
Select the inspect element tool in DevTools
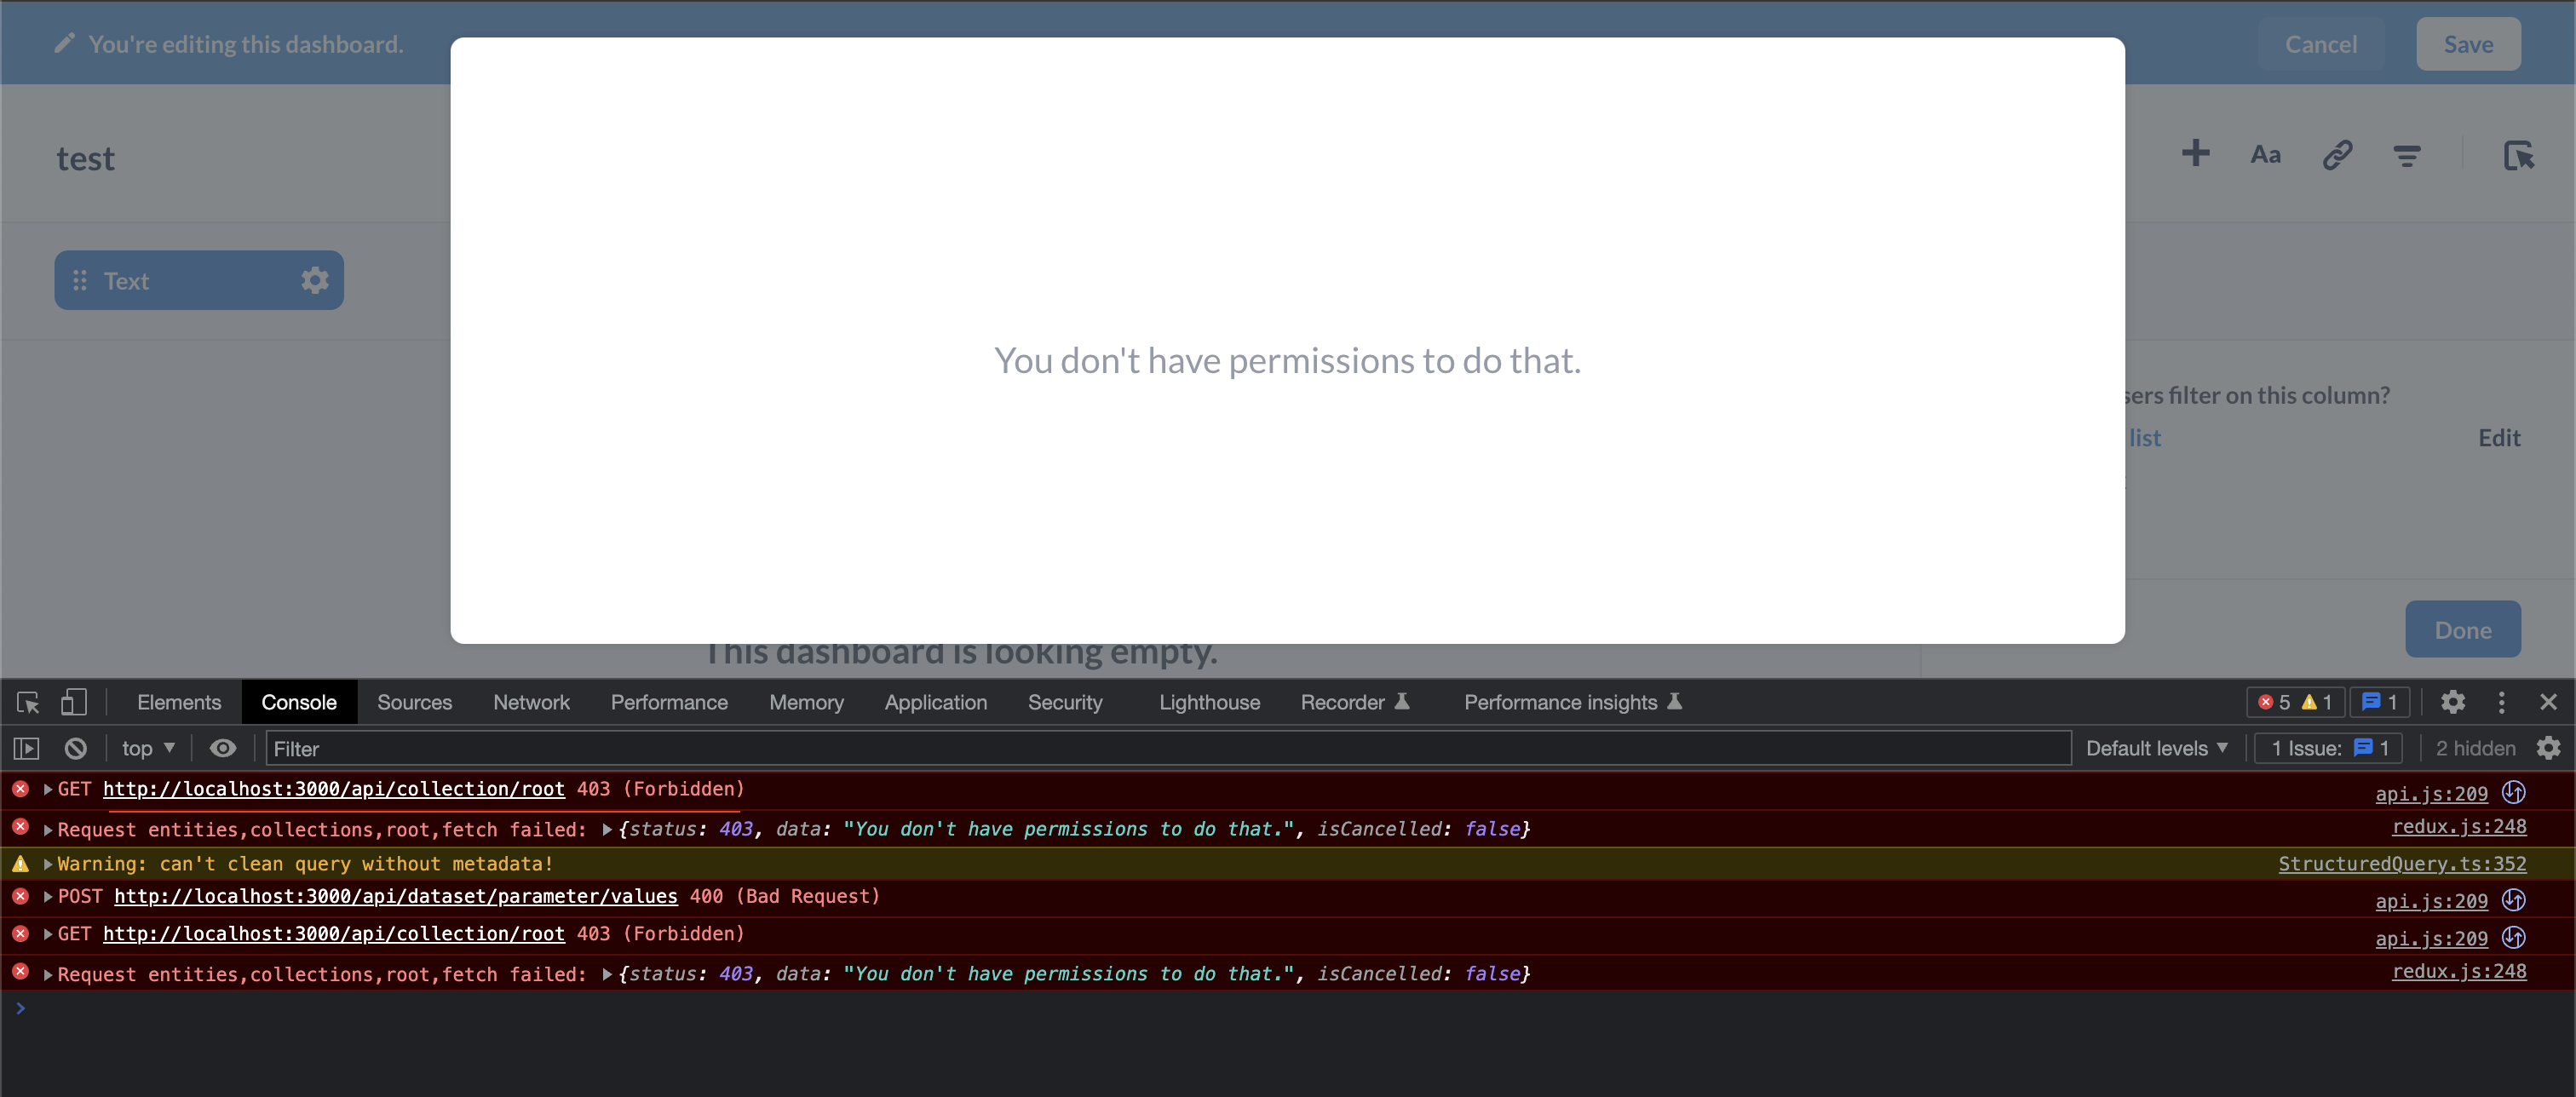(x=26, y=702)
